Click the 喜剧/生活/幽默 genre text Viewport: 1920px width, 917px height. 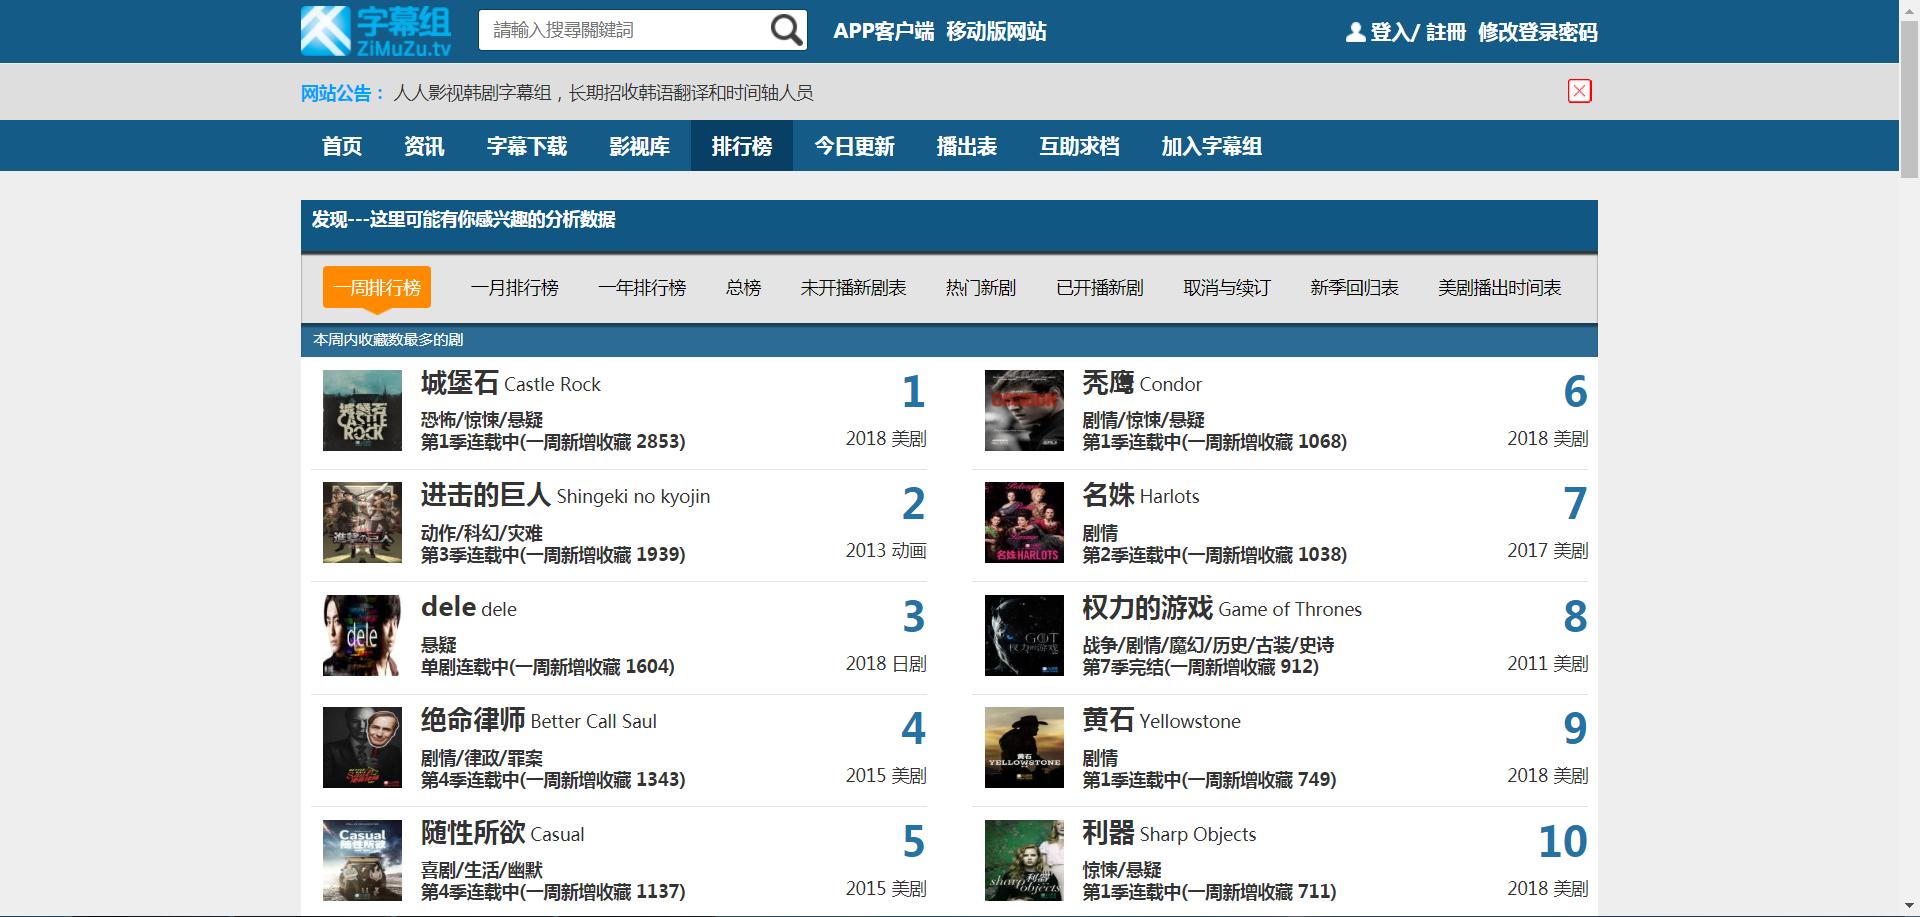482,870
